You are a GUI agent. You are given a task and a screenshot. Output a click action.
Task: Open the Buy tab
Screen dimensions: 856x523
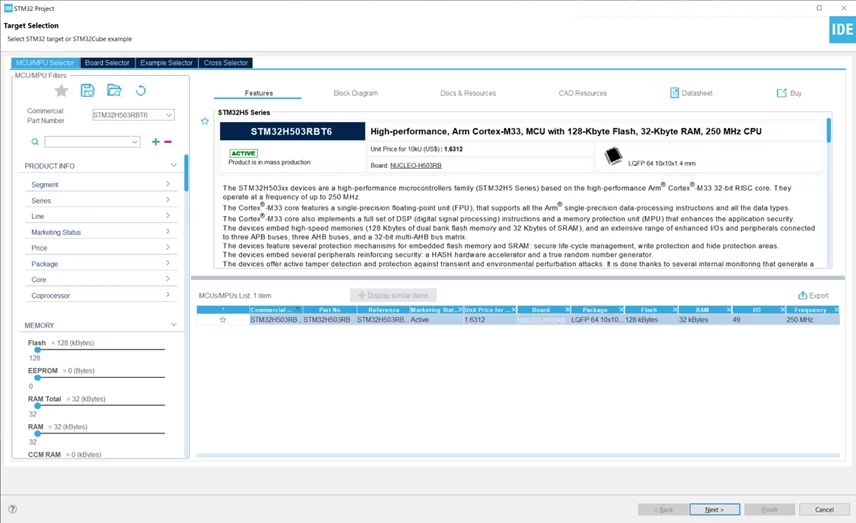point(789,93)
